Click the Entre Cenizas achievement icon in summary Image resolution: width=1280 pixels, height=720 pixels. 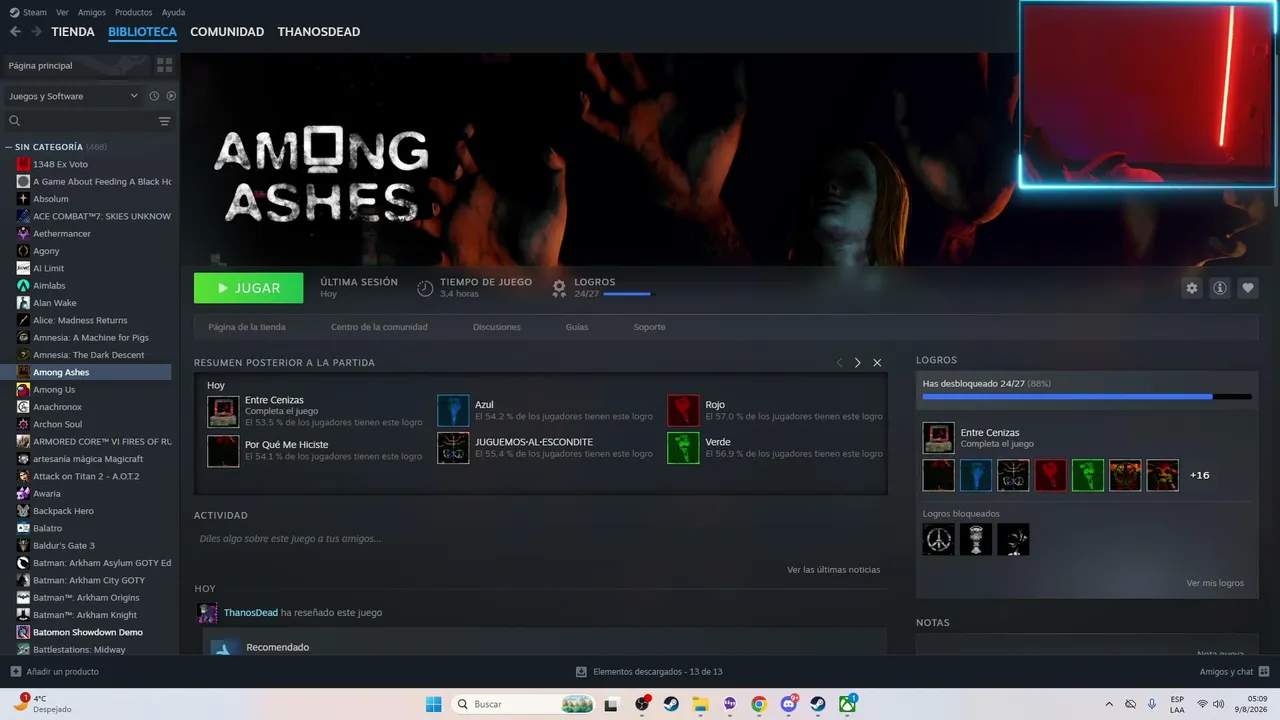pyautogui.click(x=223, y=411)
